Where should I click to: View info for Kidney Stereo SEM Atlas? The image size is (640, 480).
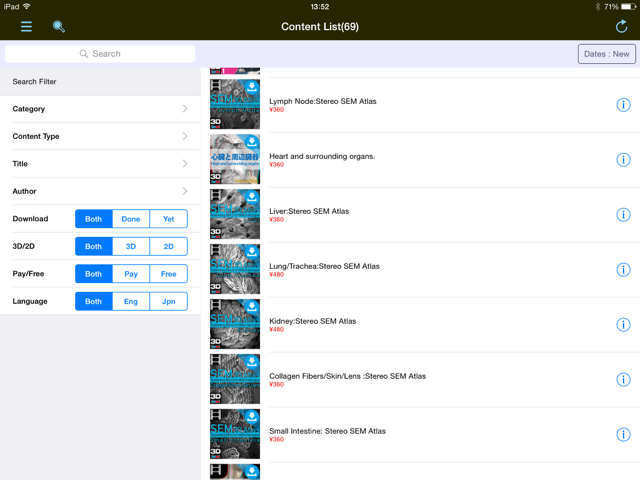623,325
